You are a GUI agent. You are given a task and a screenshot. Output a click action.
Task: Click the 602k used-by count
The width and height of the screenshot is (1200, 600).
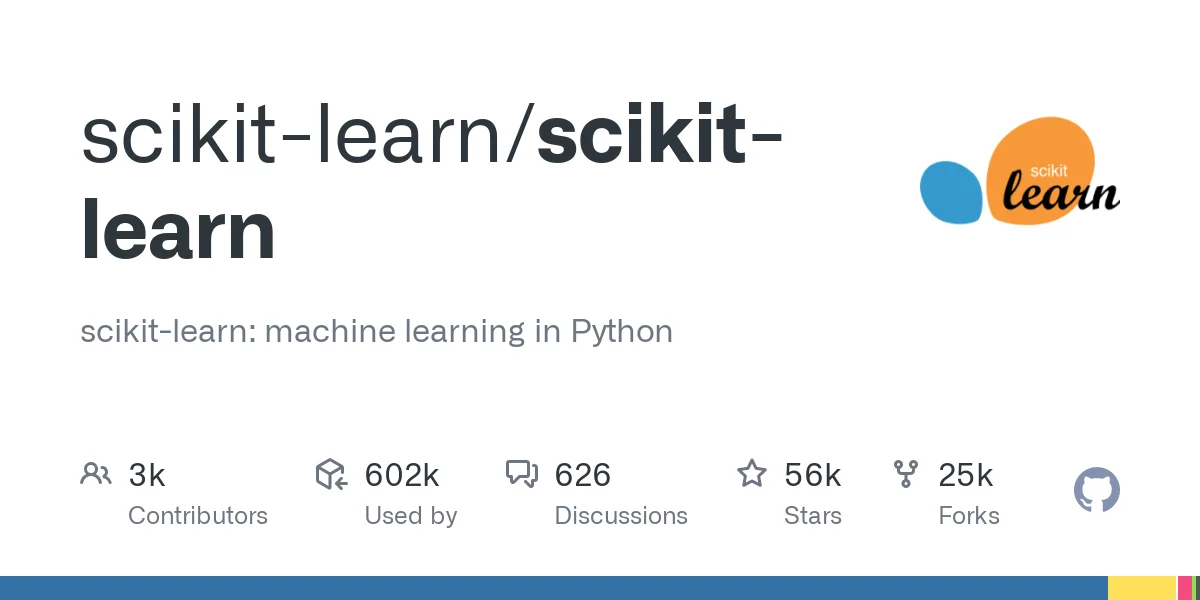402,475
